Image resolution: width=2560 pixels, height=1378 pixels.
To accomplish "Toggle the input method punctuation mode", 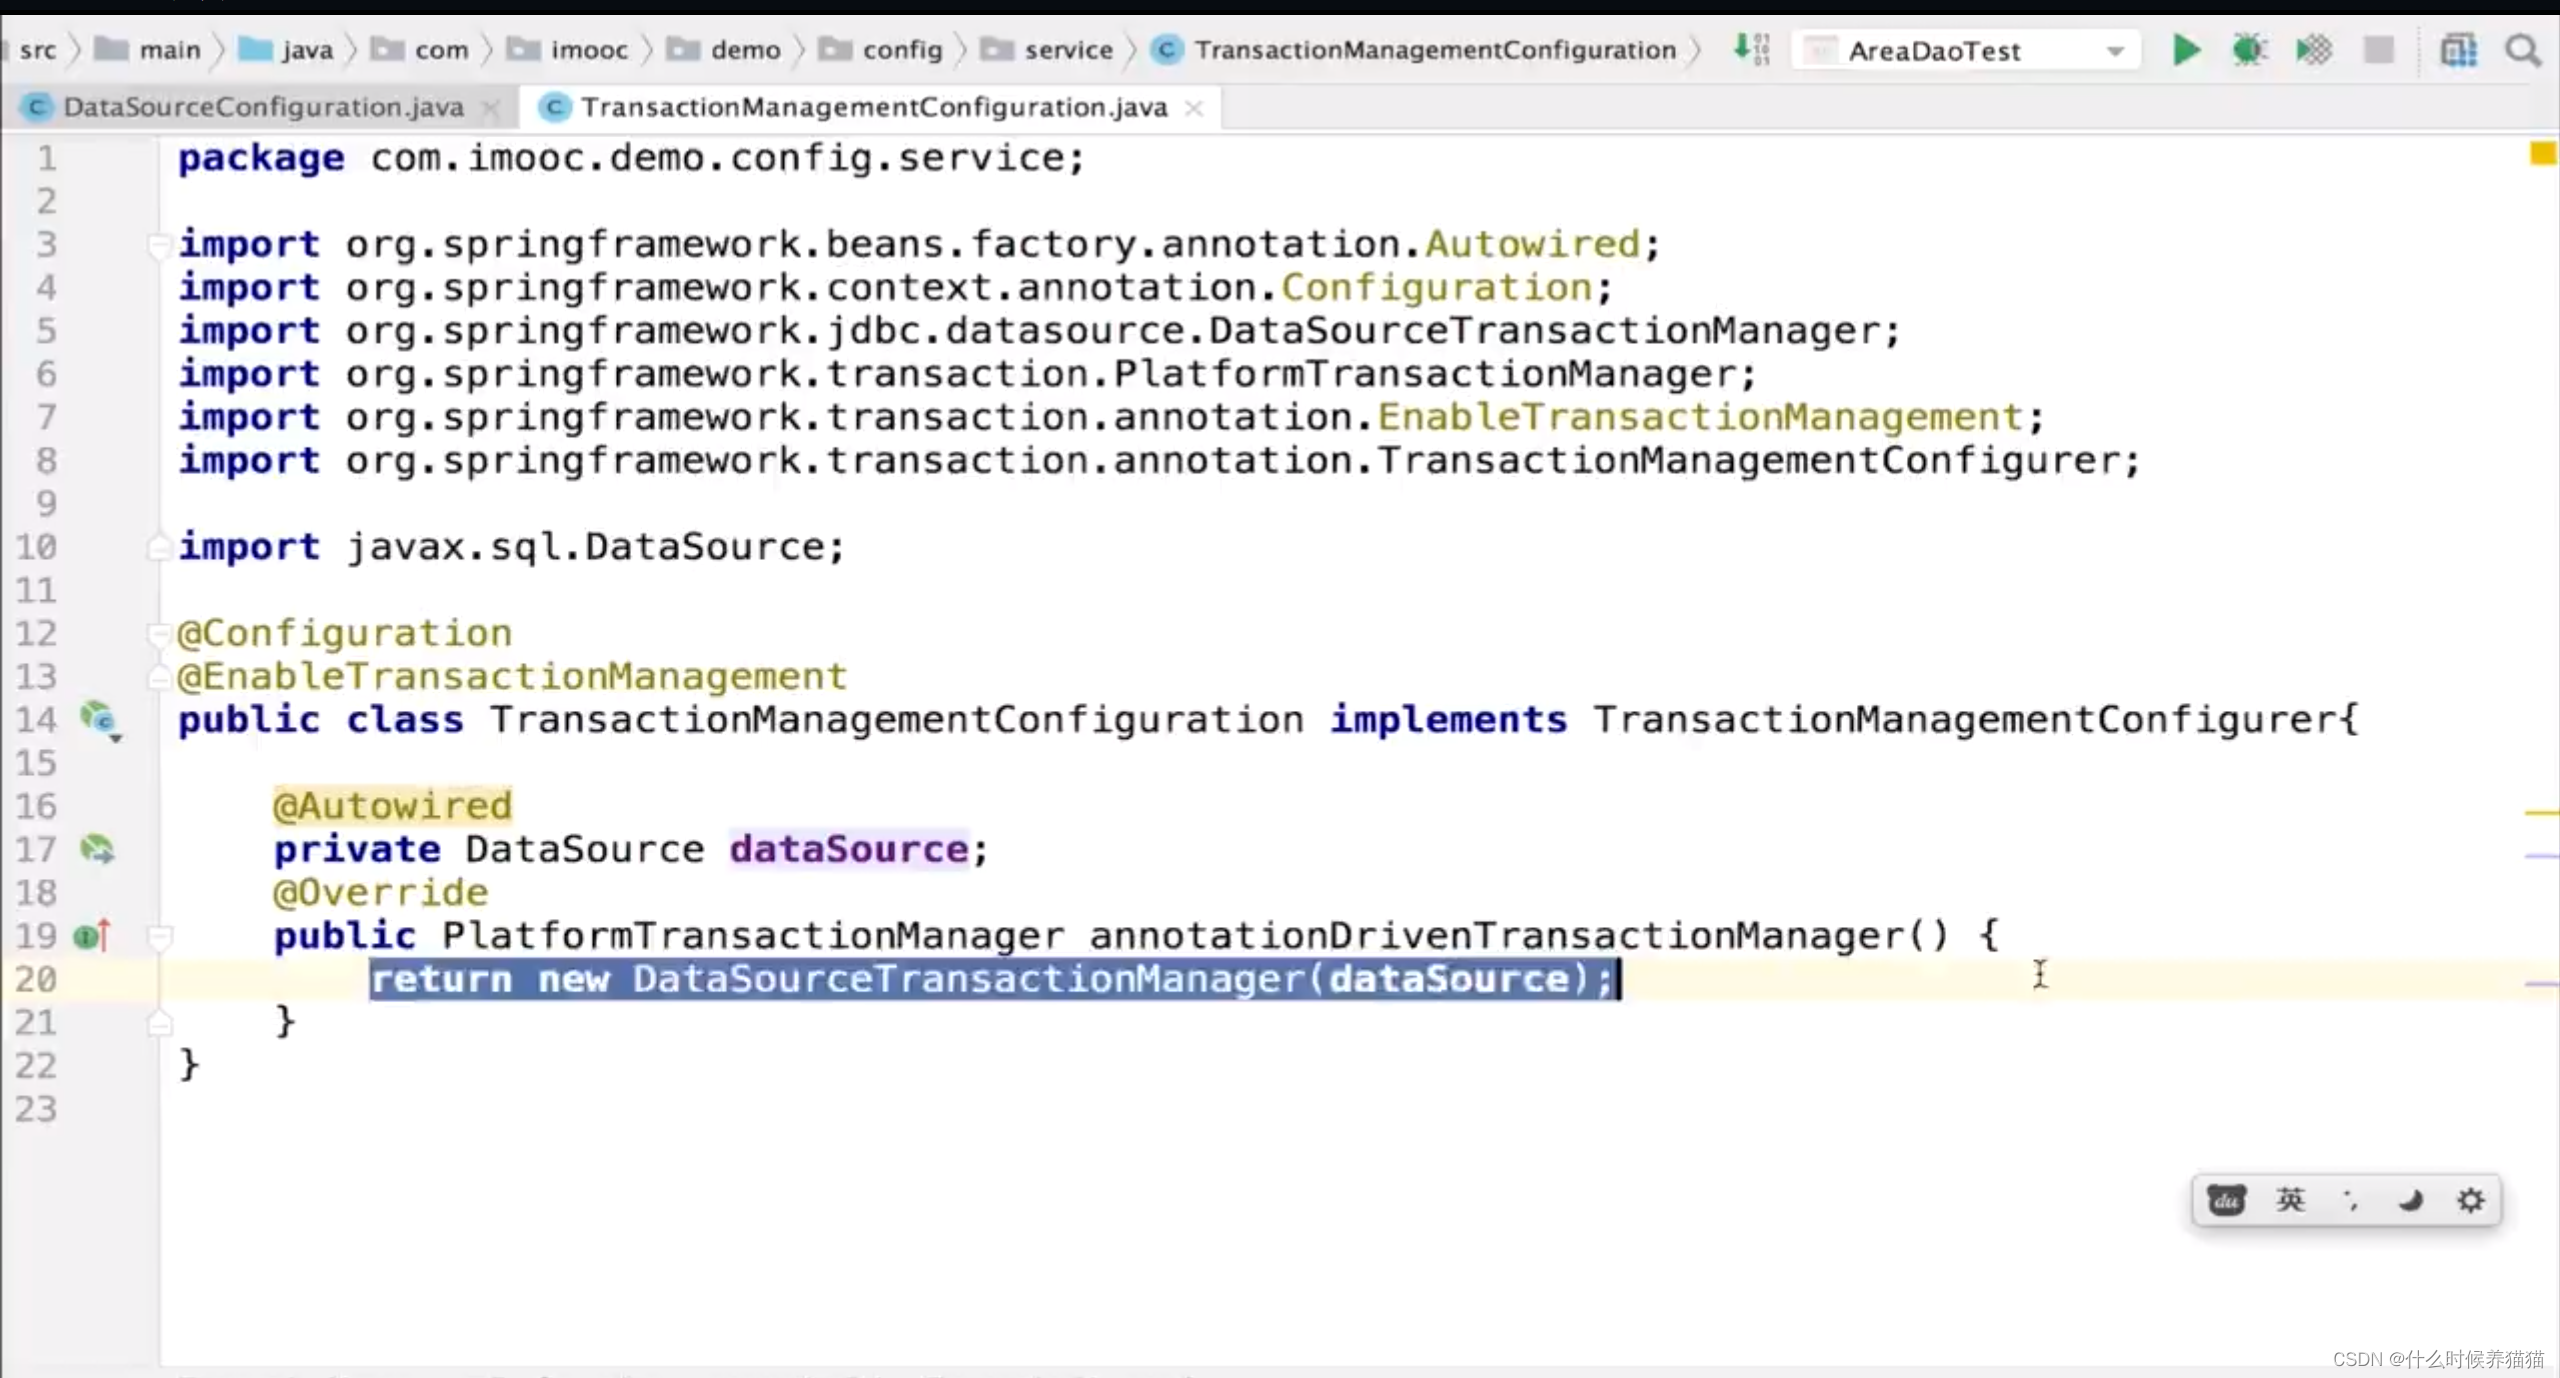I will pos(2350,1200).
